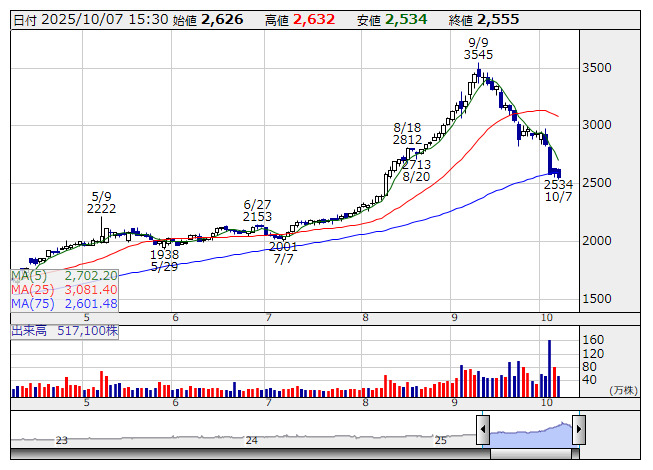Click the MA(5) 2,702.20 legend entry
The width and height of the screenshot is (653, 470).
click(x=64, y=276)
